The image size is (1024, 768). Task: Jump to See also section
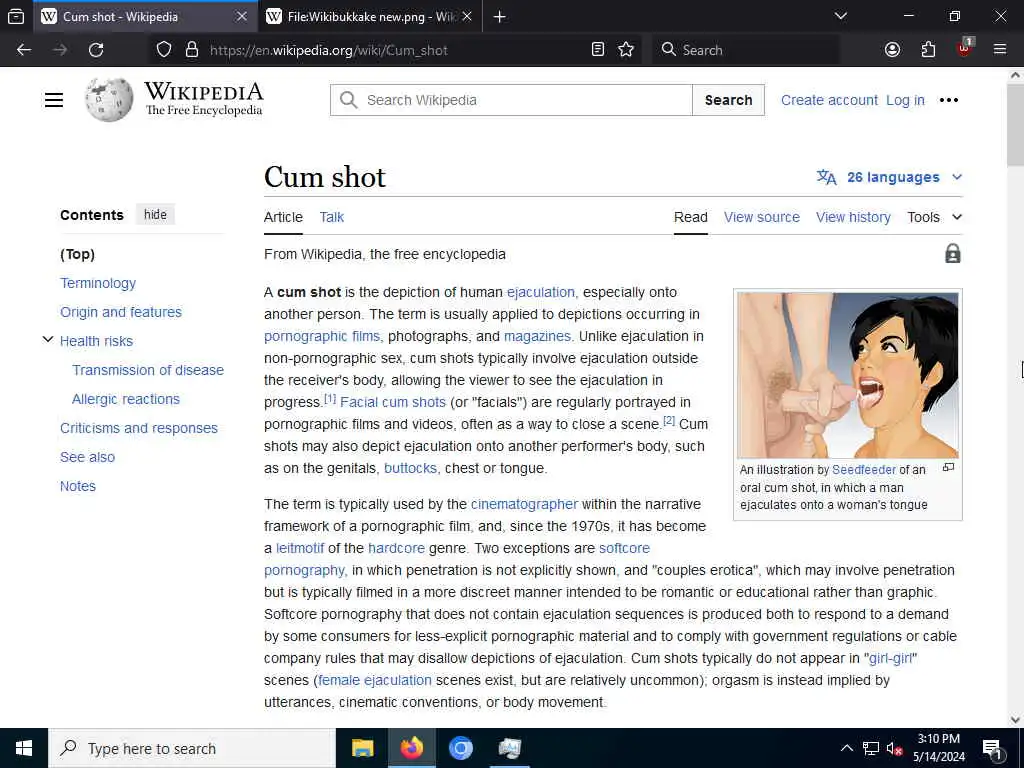[x=88, y=457]
